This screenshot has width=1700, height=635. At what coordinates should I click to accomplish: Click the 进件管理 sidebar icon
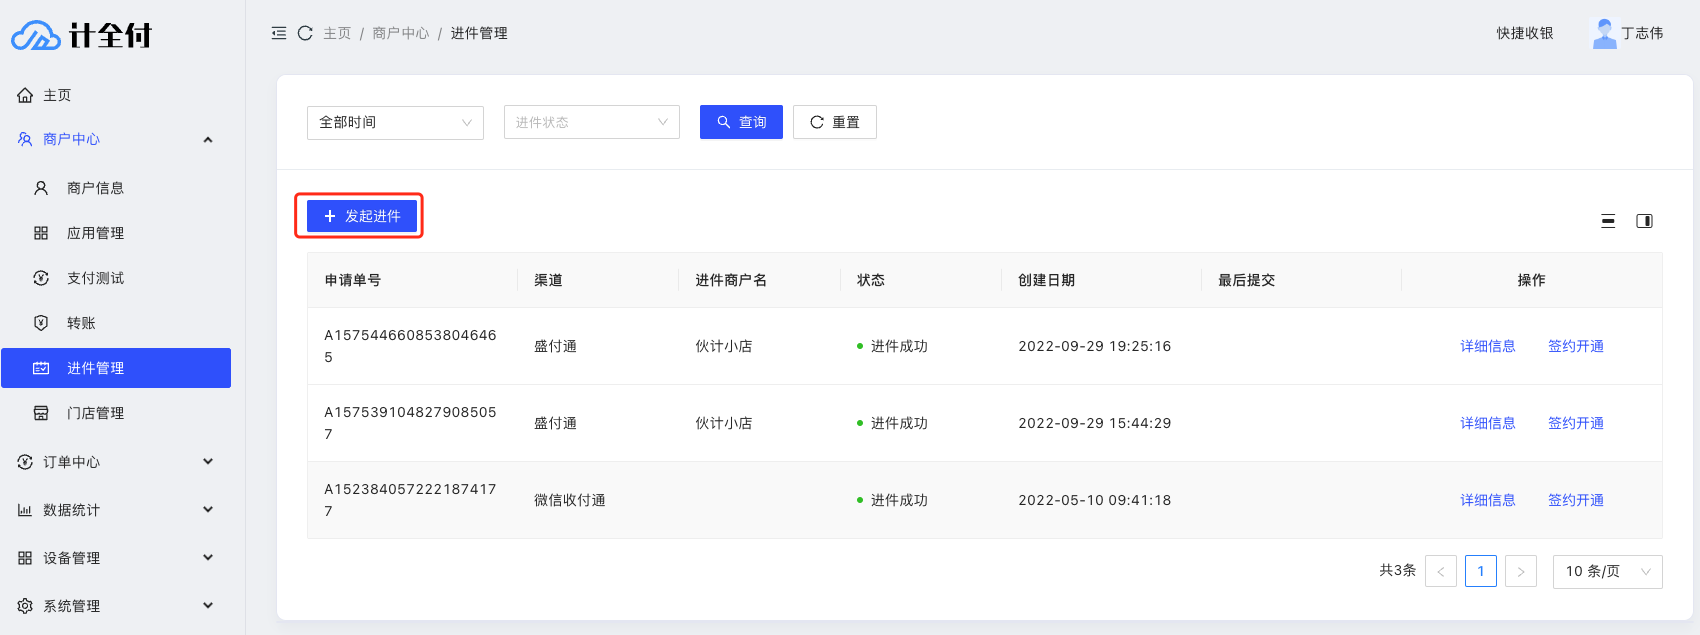41,368
